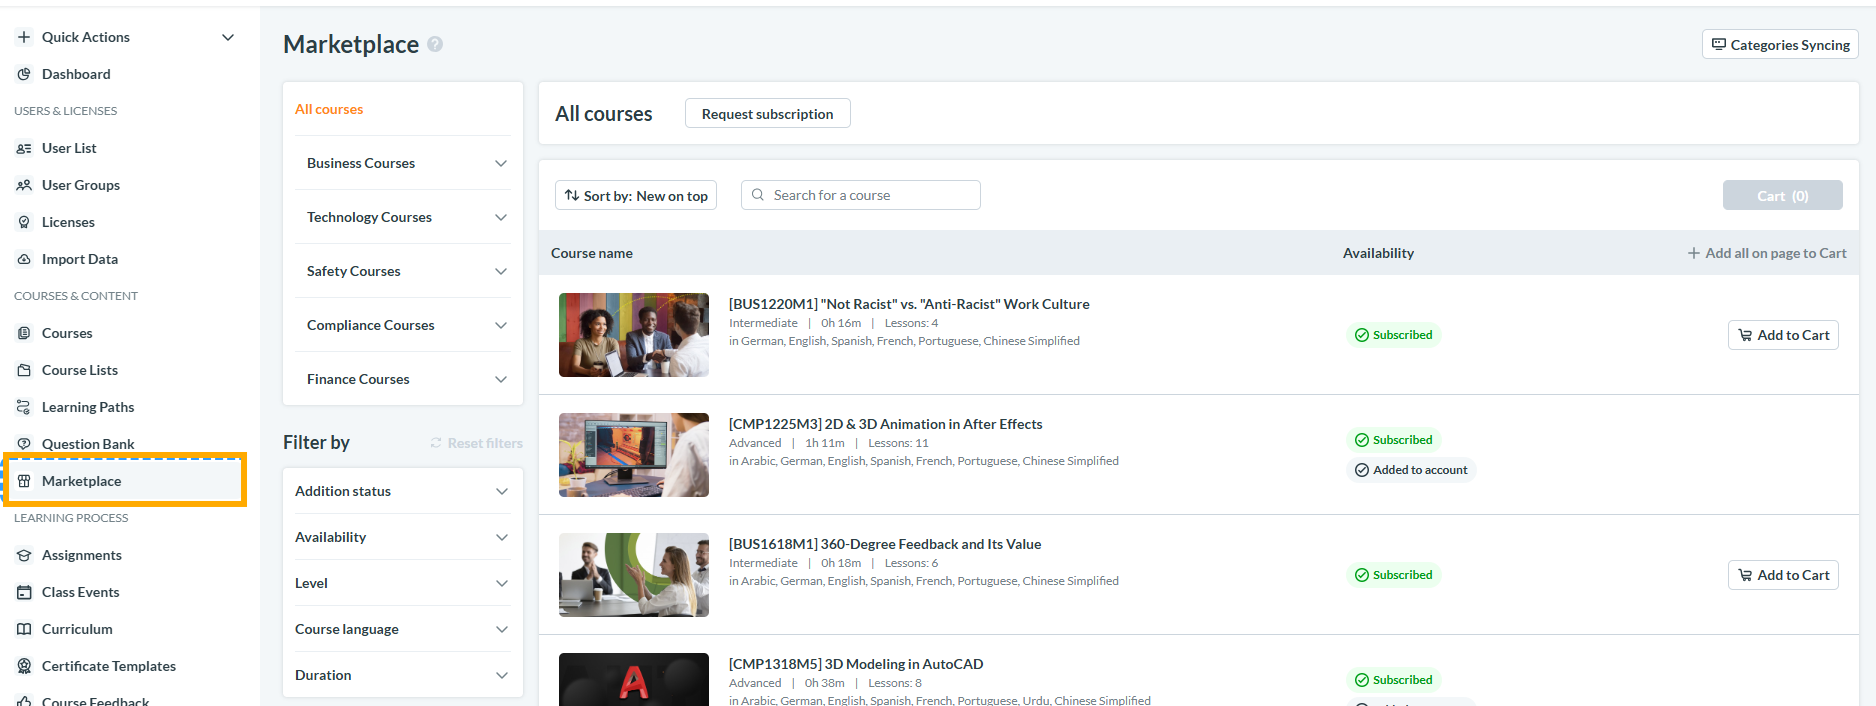Open the Sort by New on top selector
The height and width of the screenshot is (706, 1876).
(636, 196)
